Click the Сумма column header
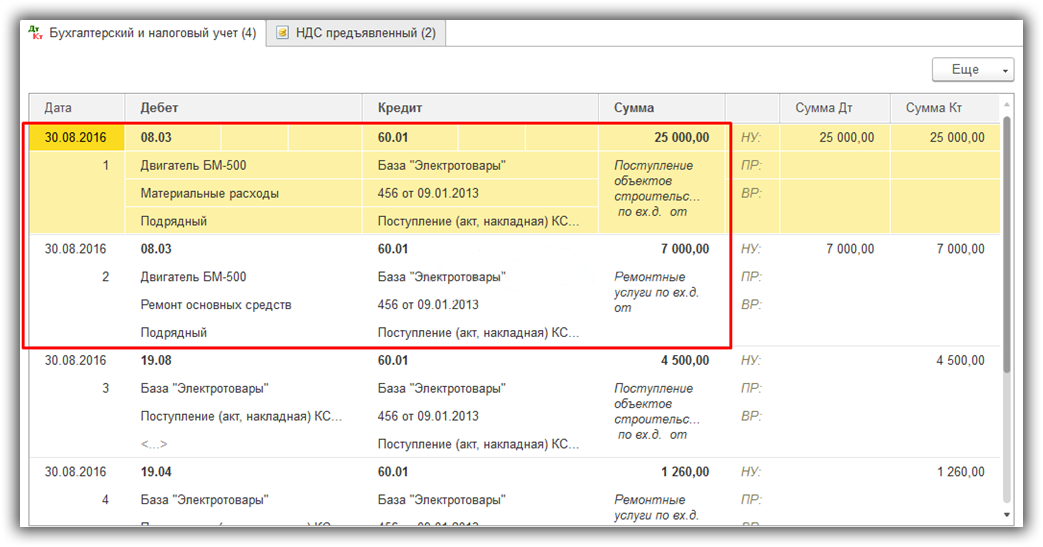The image size is (1043, 547). [634, 108]
